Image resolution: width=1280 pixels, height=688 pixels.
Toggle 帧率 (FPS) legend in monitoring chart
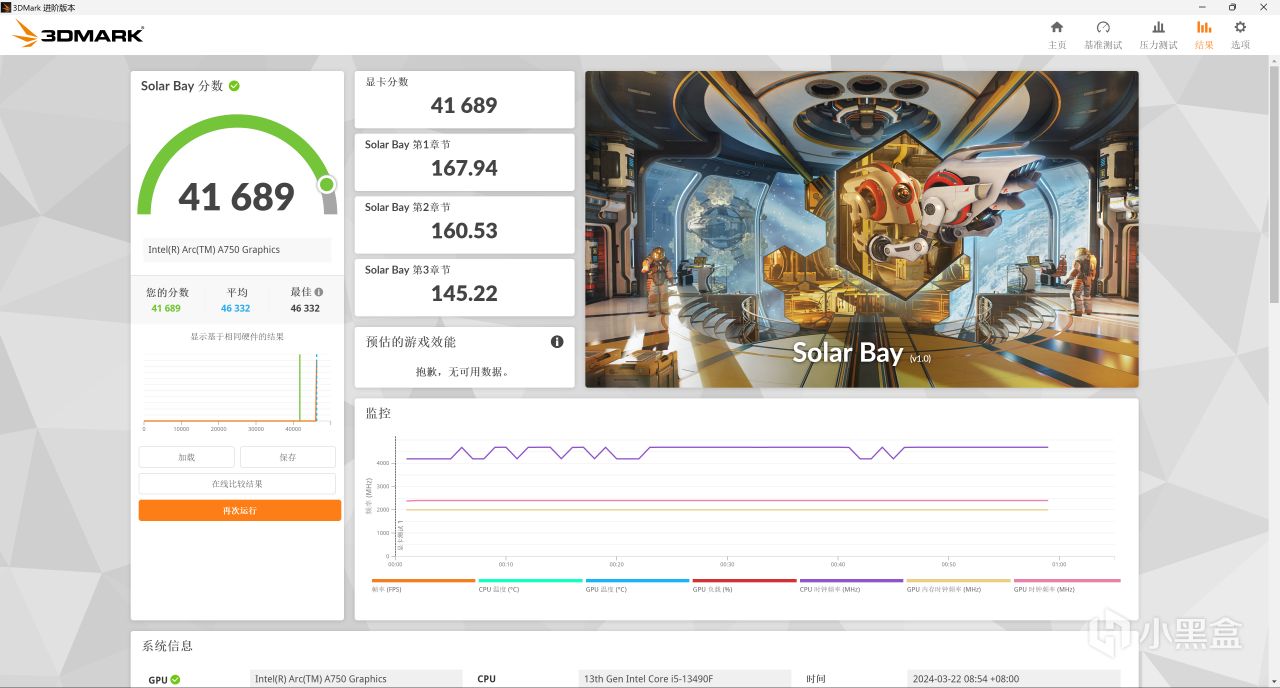point(423,585)
